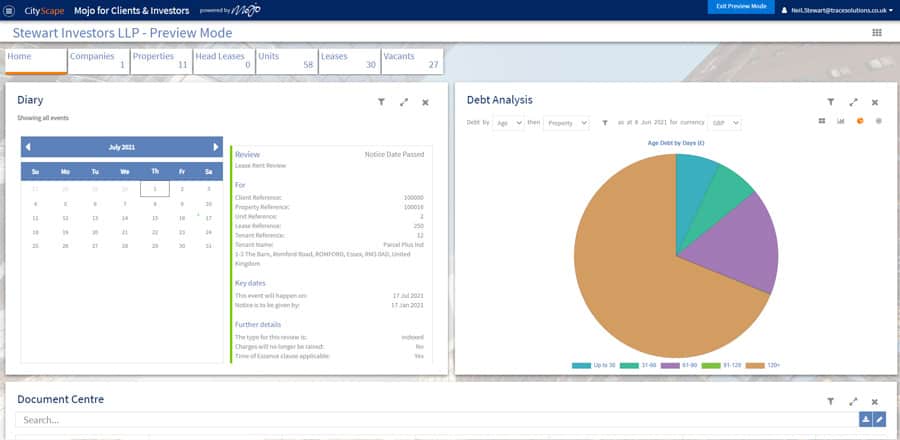Click the Exit Preview Mode button
The image size is (900, 440).
click(x=742, y=7)
